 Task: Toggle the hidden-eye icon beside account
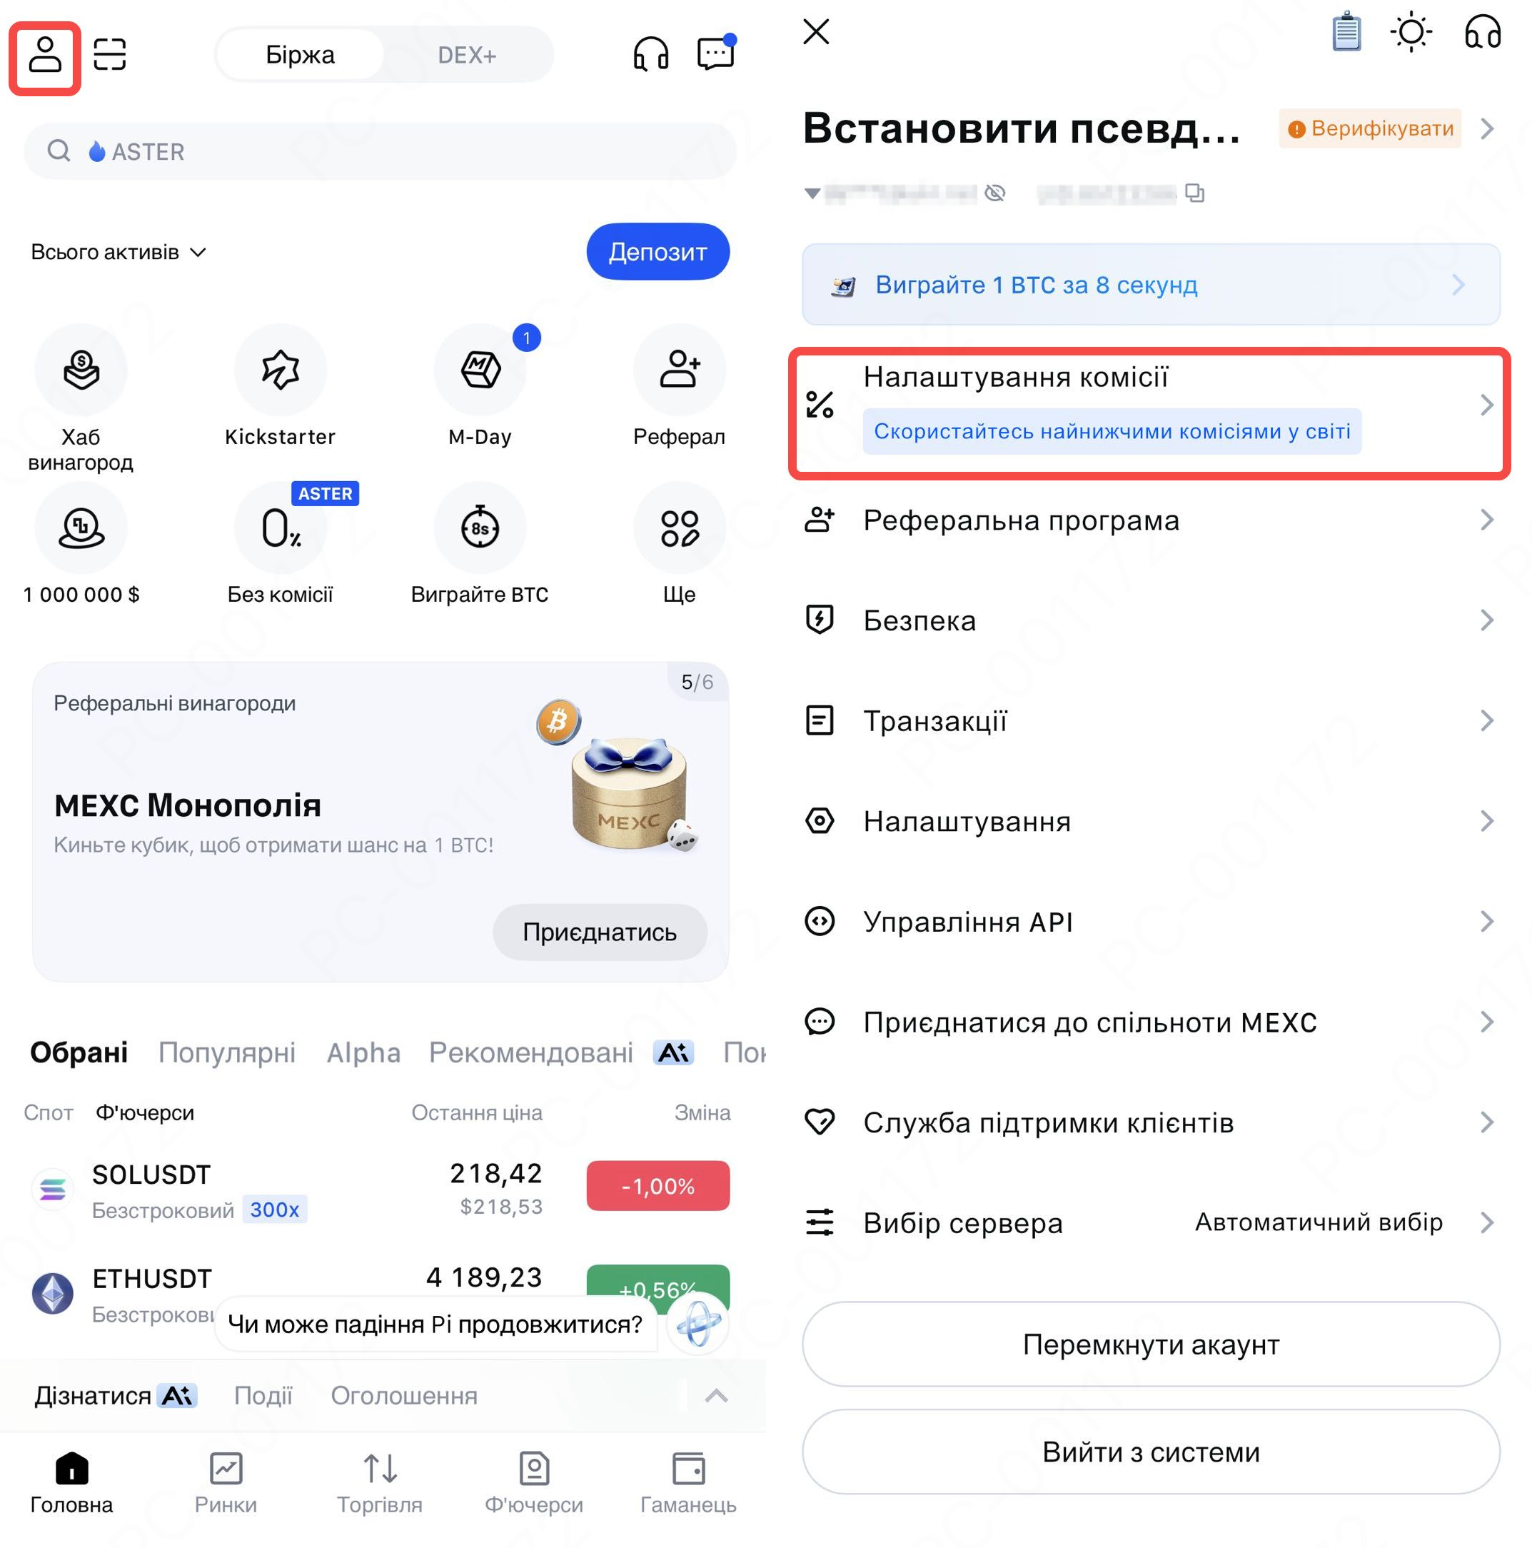pos(995,193)
